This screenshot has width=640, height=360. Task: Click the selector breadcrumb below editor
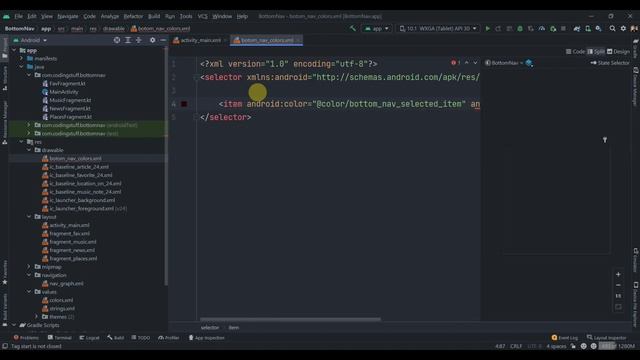210,327
